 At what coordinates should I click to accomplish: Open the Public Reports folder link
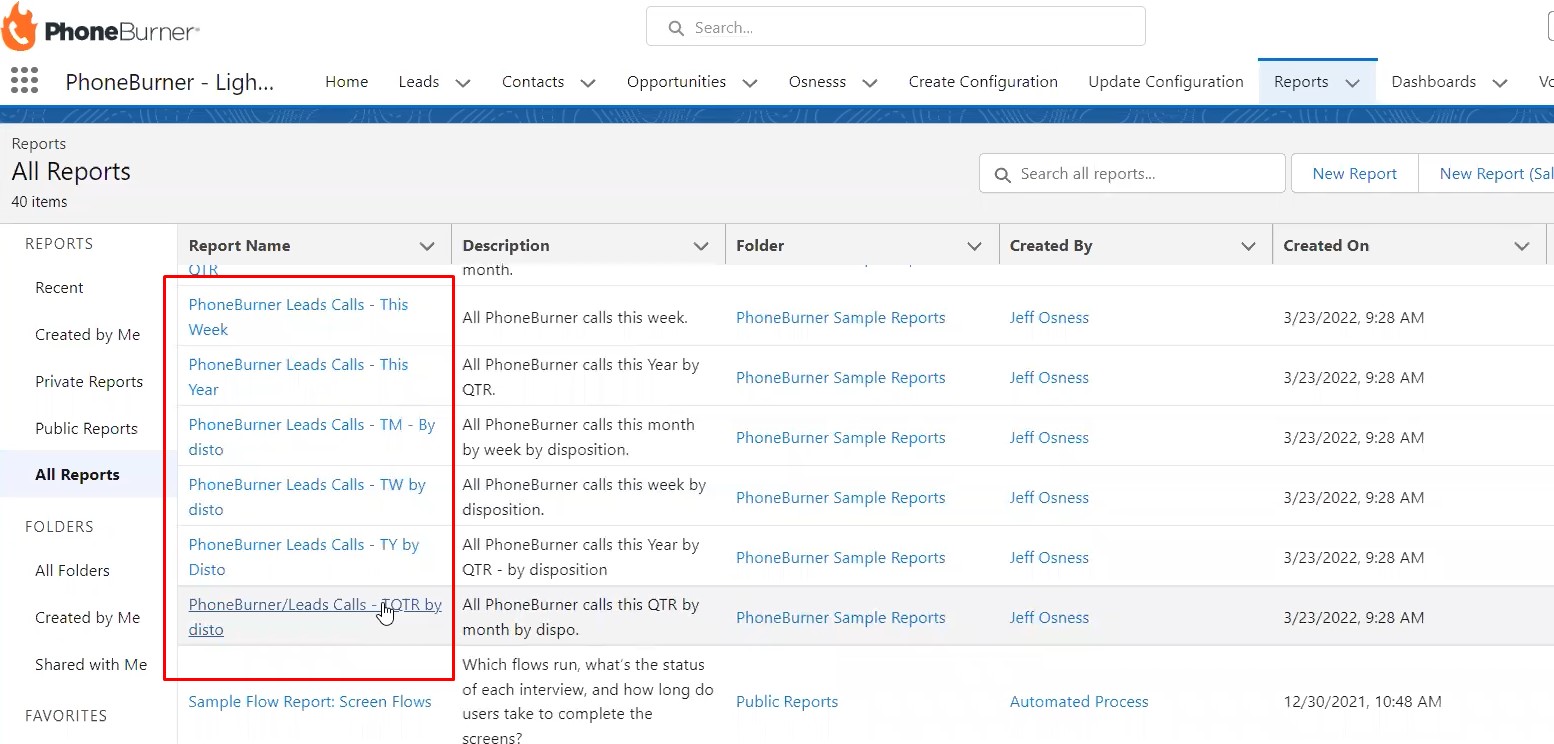click(x=787, y=702)
